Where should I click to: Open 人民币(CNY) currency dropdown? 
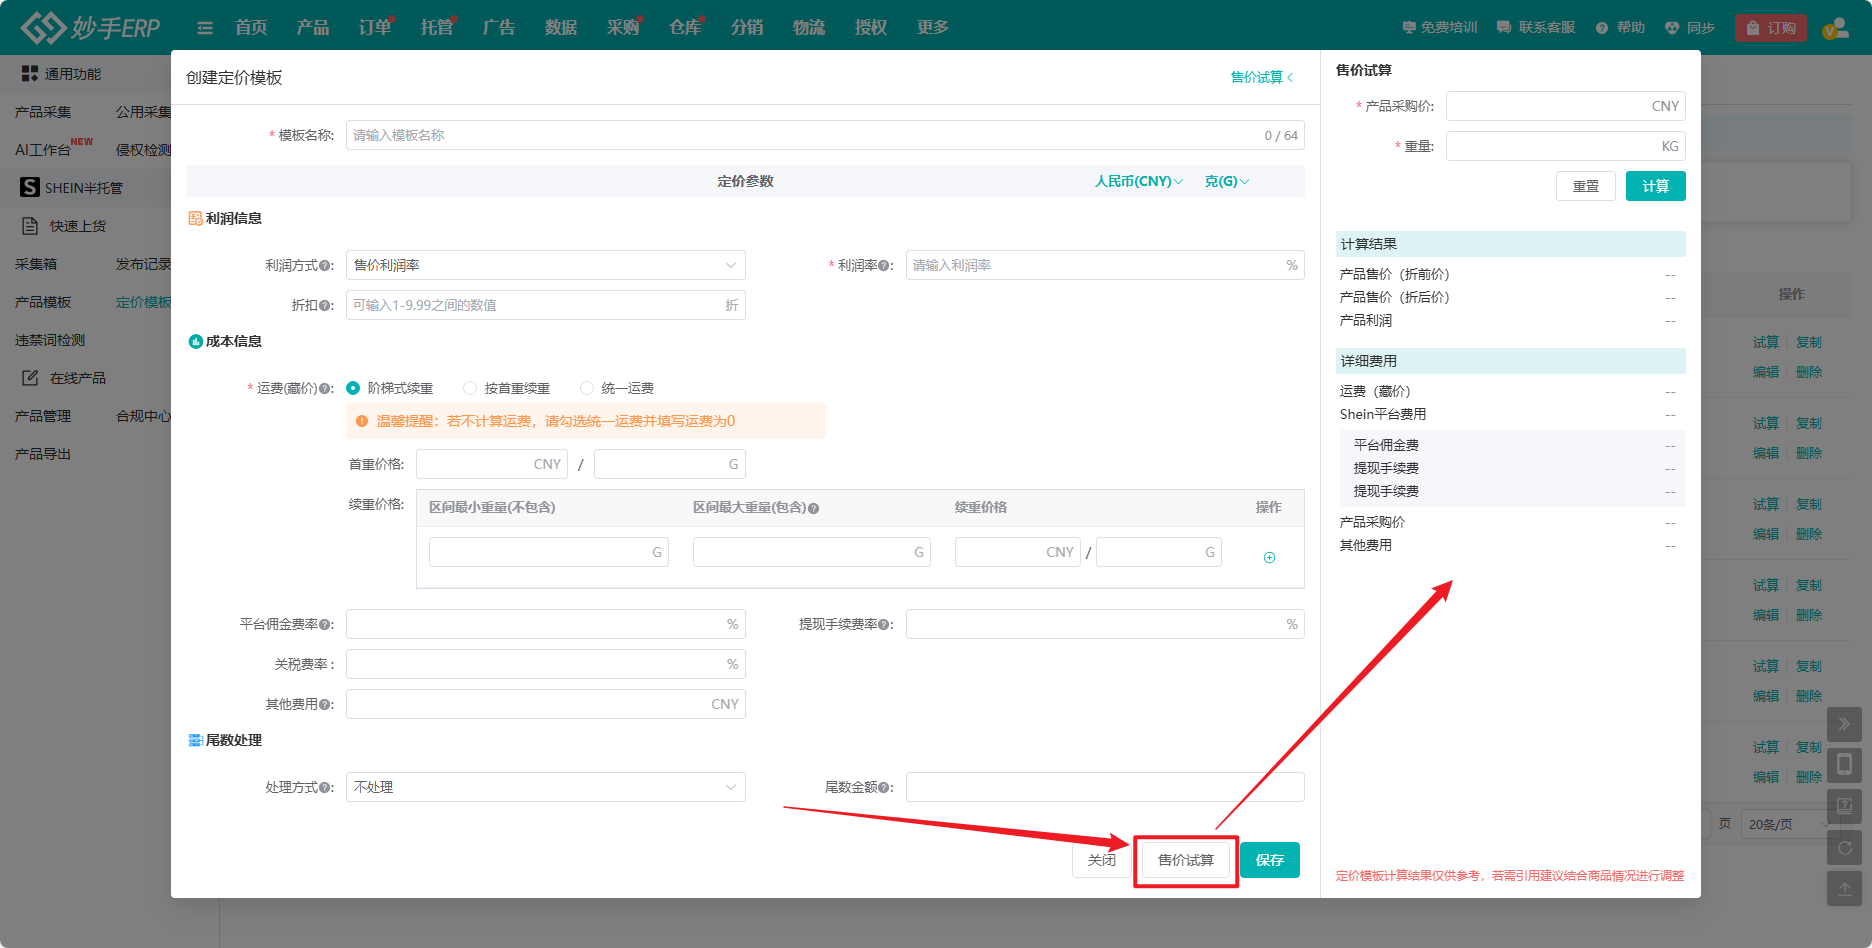[1139, 181]
